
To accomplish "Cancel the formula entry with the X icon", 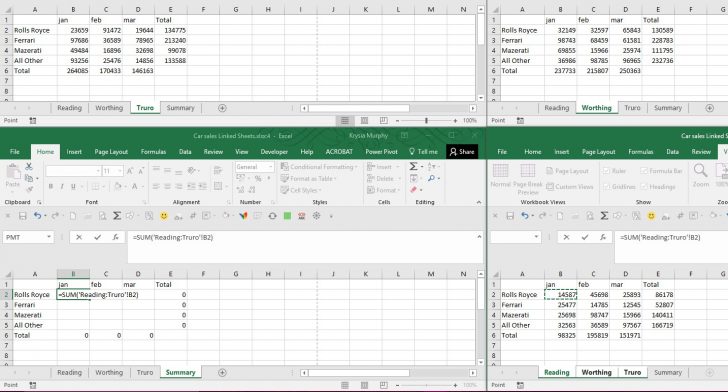I will pos(79,237).
